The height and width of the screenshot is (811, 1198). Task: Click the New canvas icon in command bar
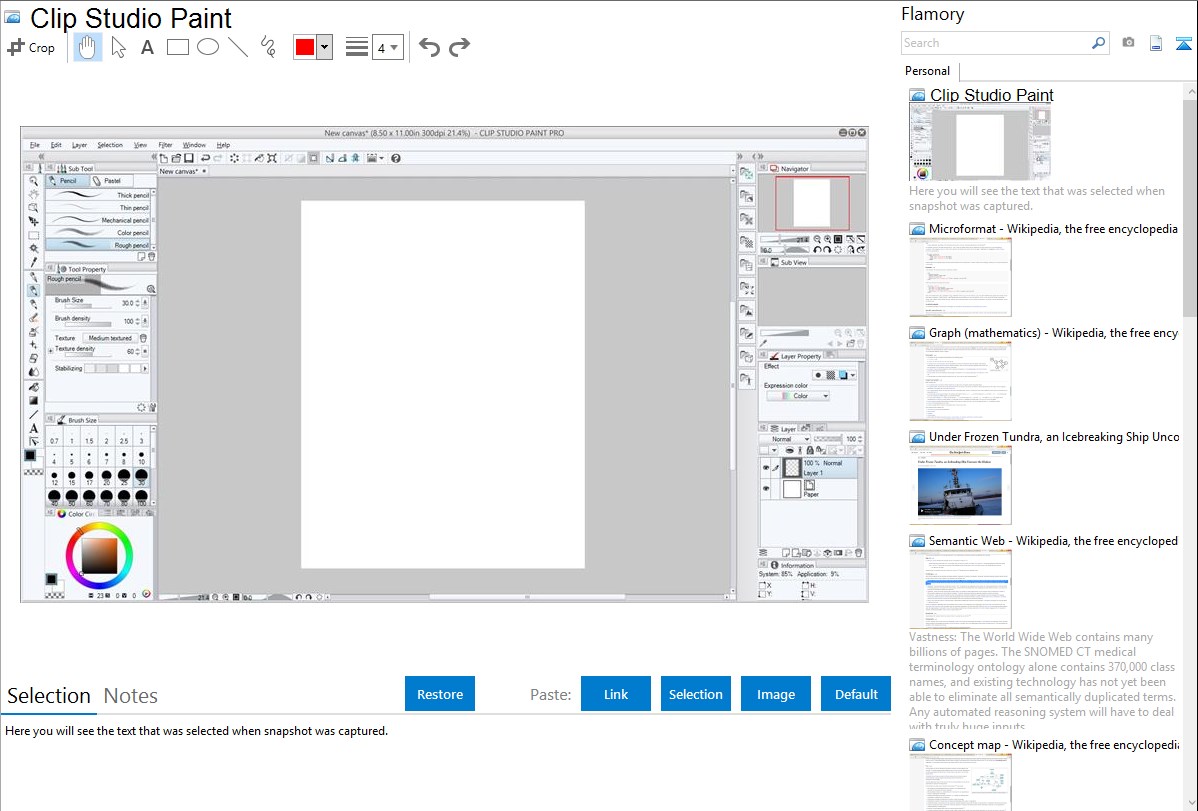(164, 158)
